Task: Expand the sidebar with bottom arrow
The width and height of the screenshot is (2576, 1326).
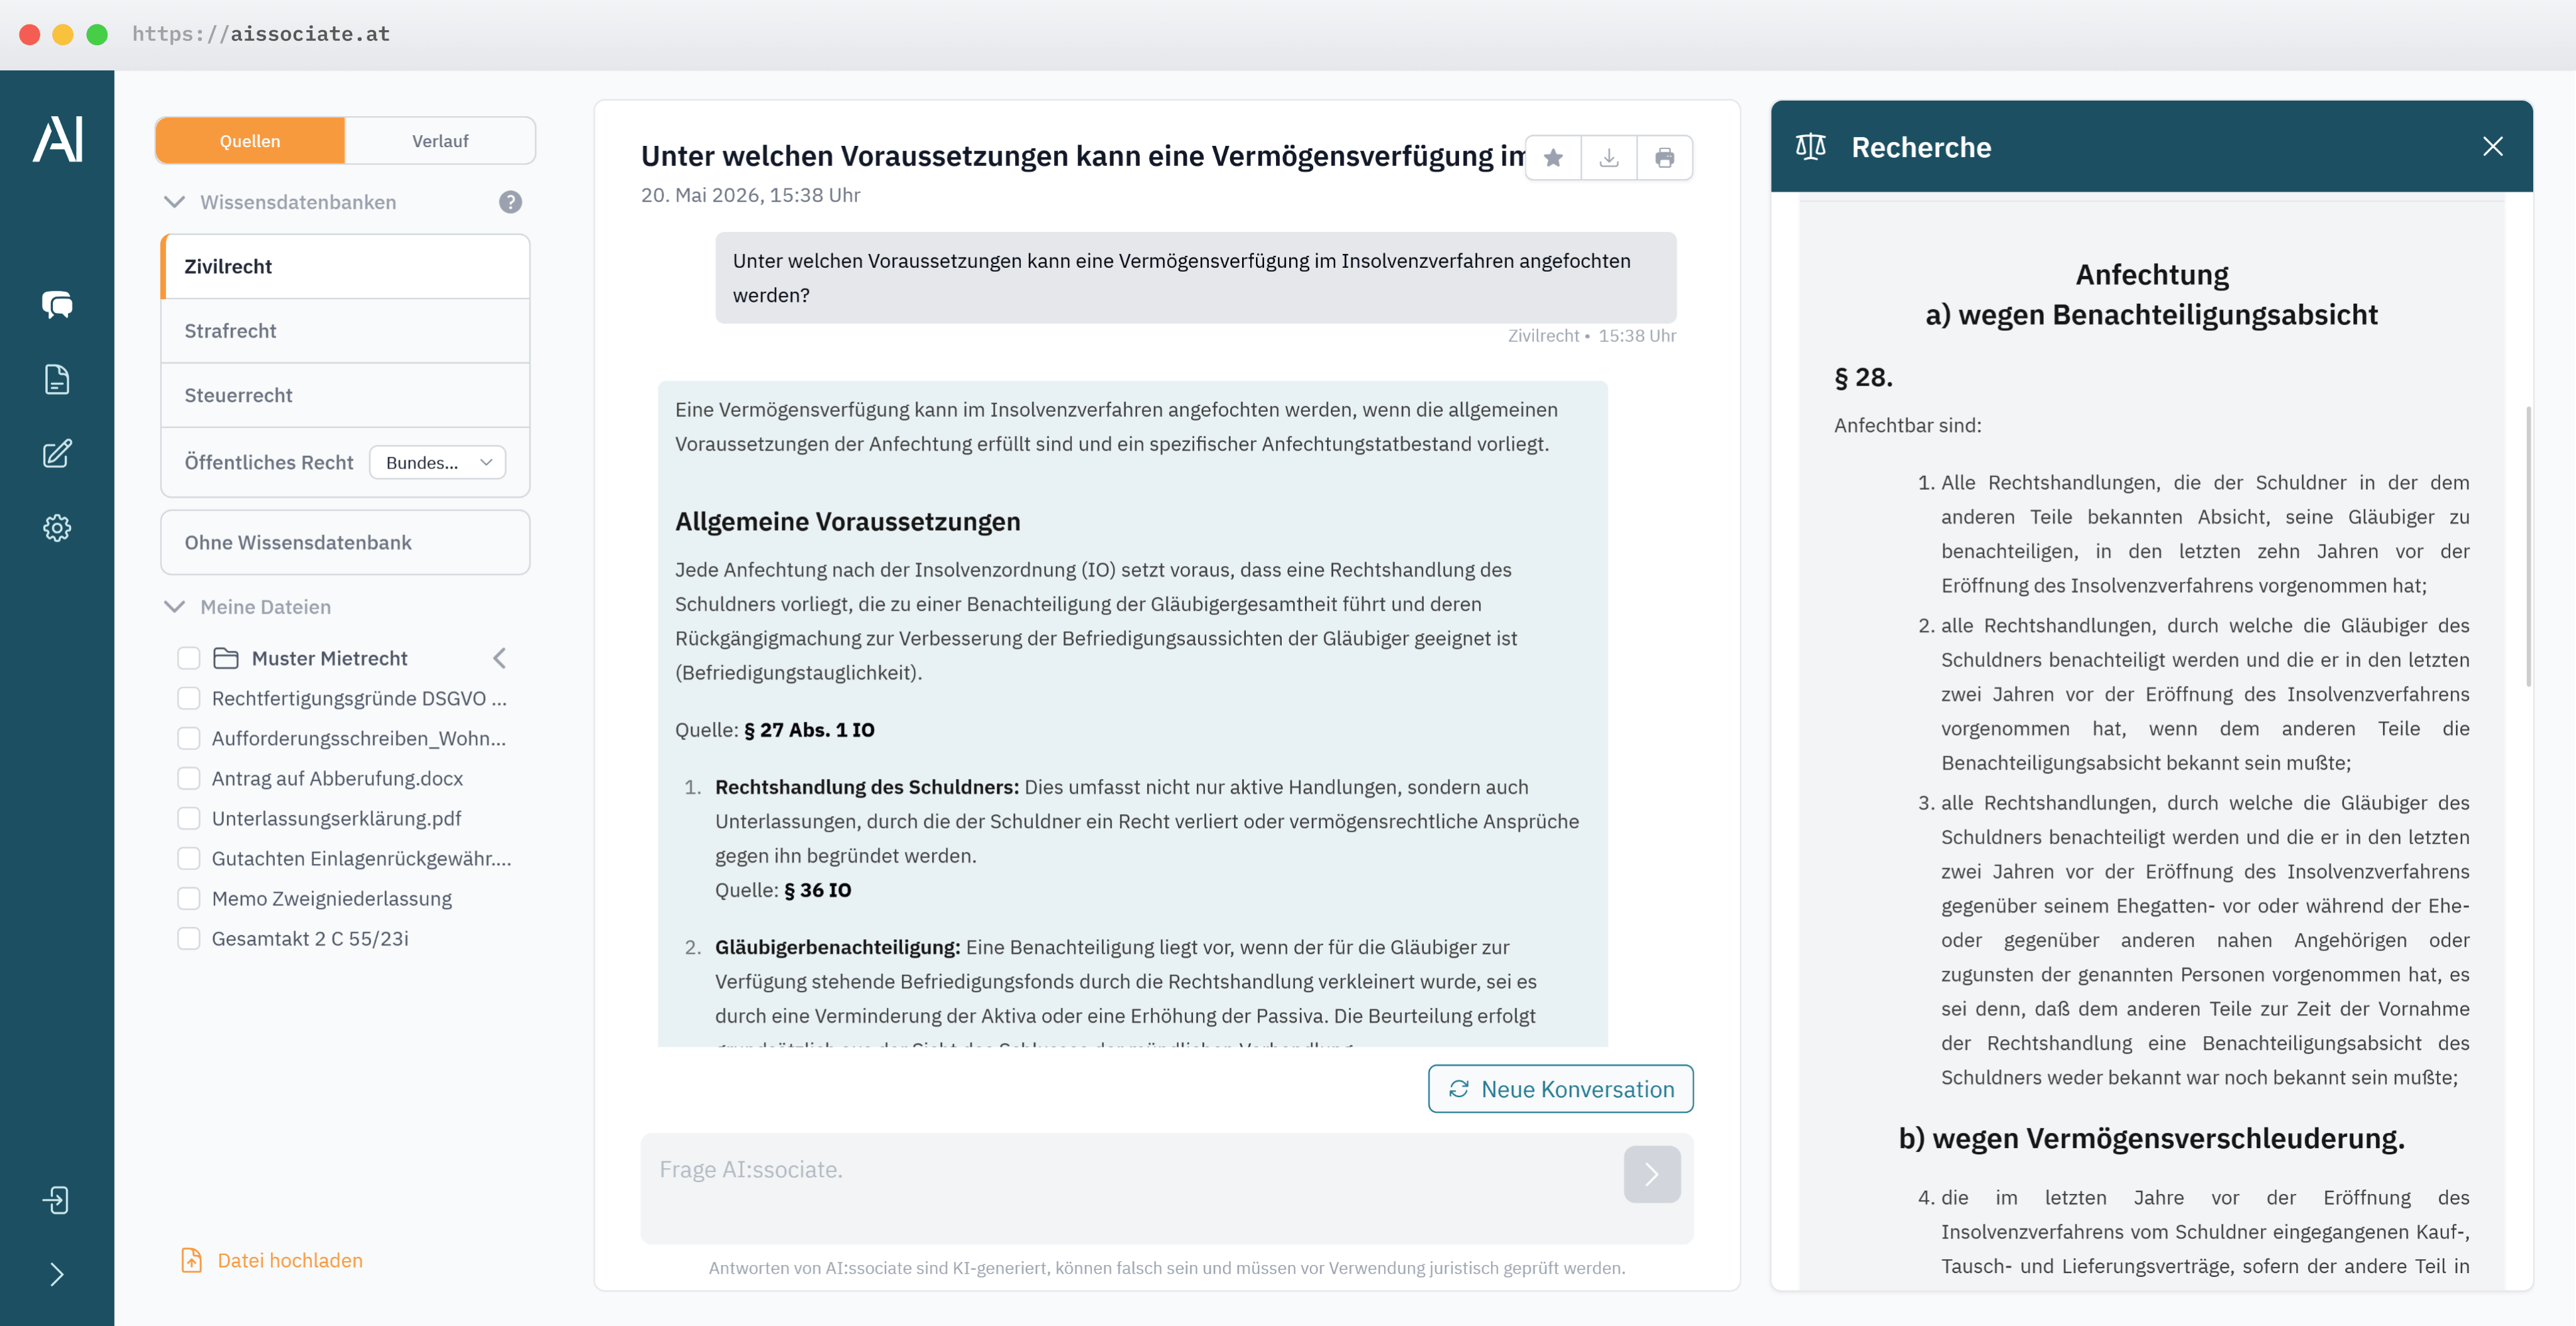Action: [57, 1274]
